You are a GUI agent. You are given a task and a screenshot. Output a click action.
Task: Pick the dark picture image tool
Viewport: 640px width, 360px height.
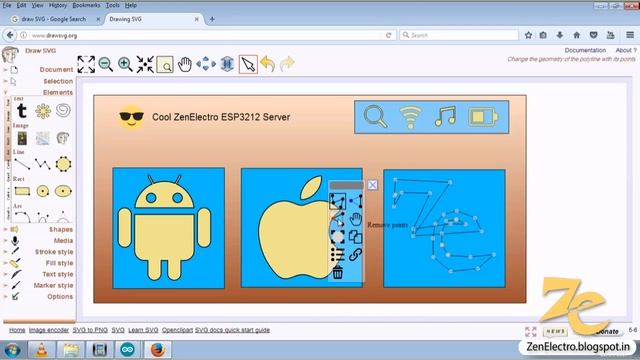point(22,138)
